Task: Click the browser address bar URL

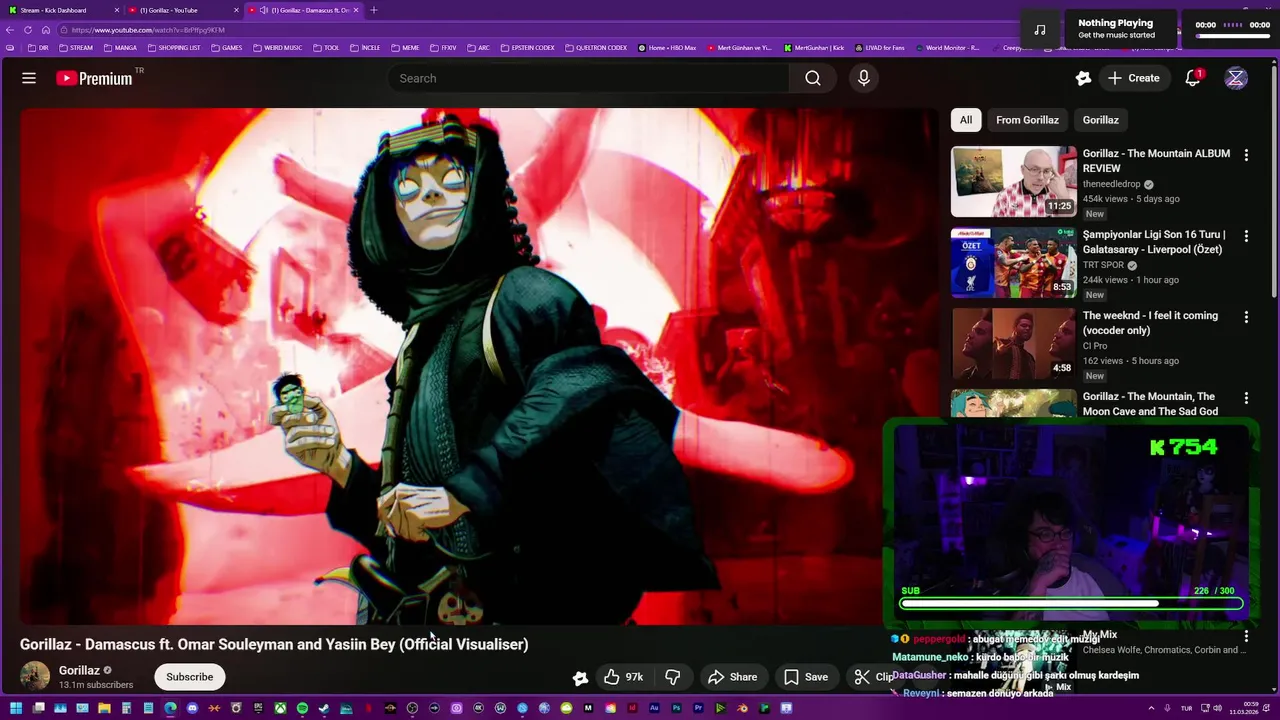Action: [x=148, y=30]
